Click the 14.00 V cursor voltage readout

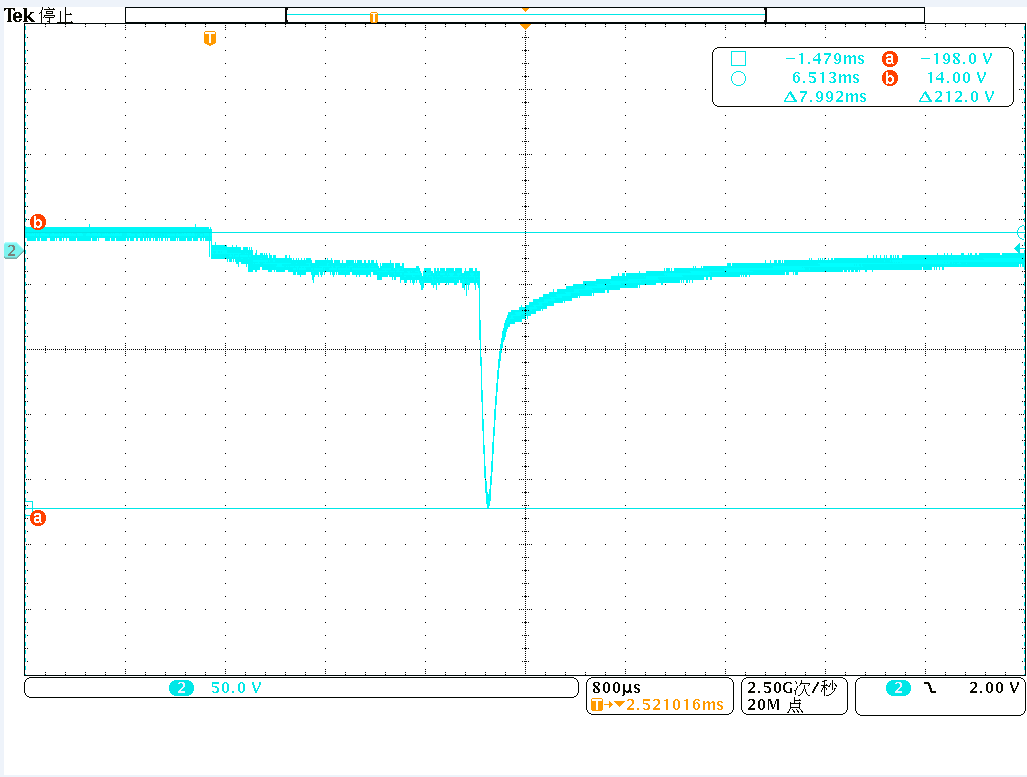coord(956,78)
